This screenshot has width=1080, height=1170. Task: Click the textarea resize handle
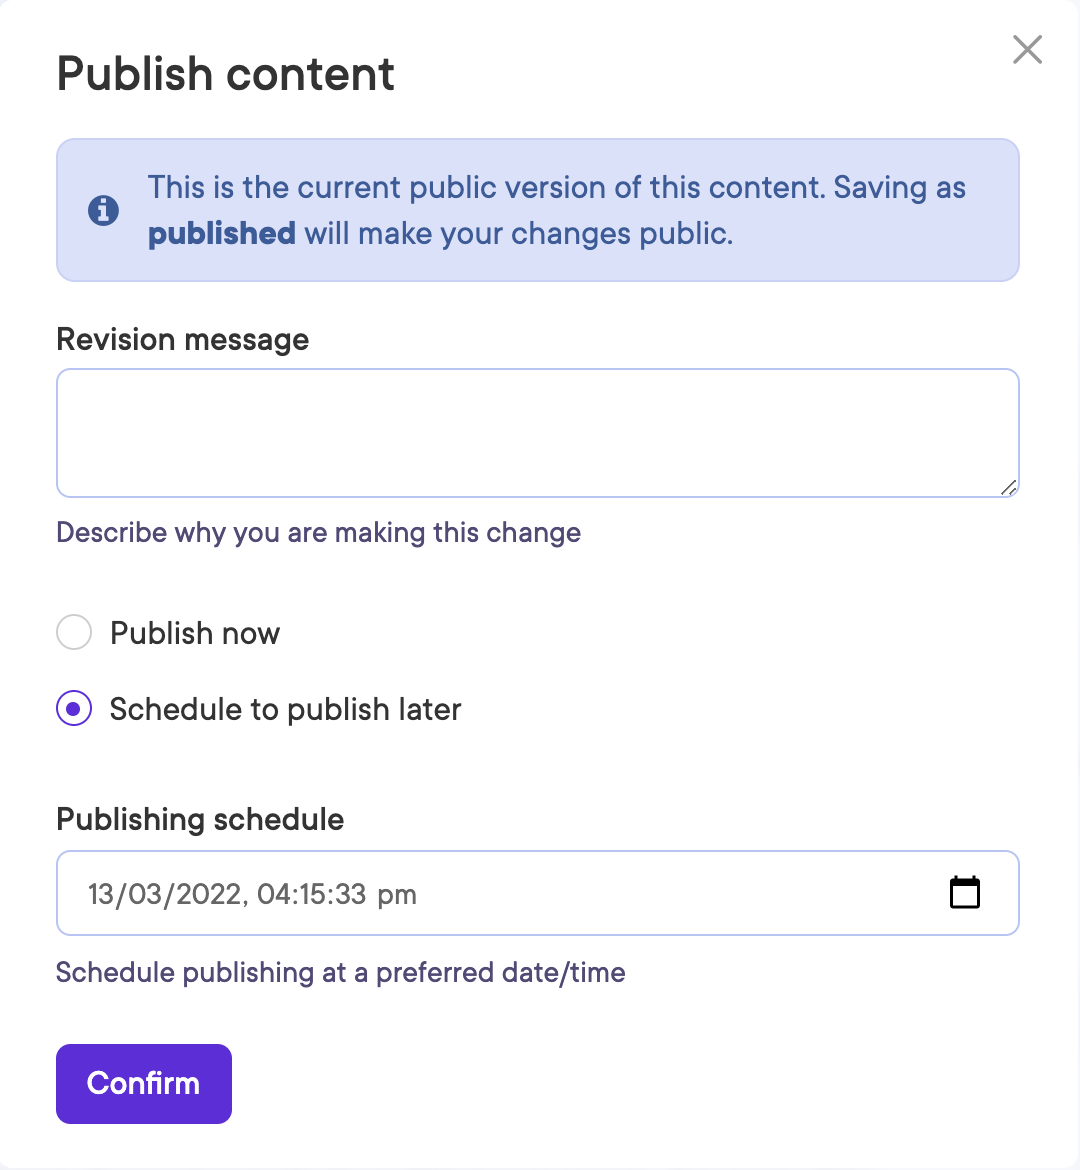(x=1010, y=488)
